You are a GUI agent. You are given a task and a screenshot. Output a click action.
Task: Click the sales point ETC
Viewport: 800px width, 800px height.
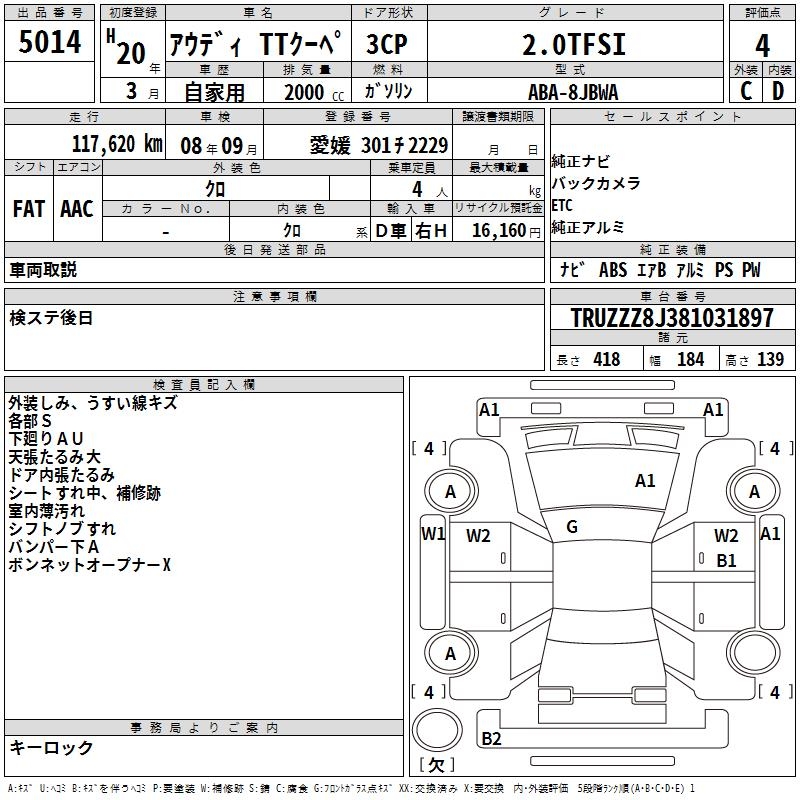(x=562, y=205)
